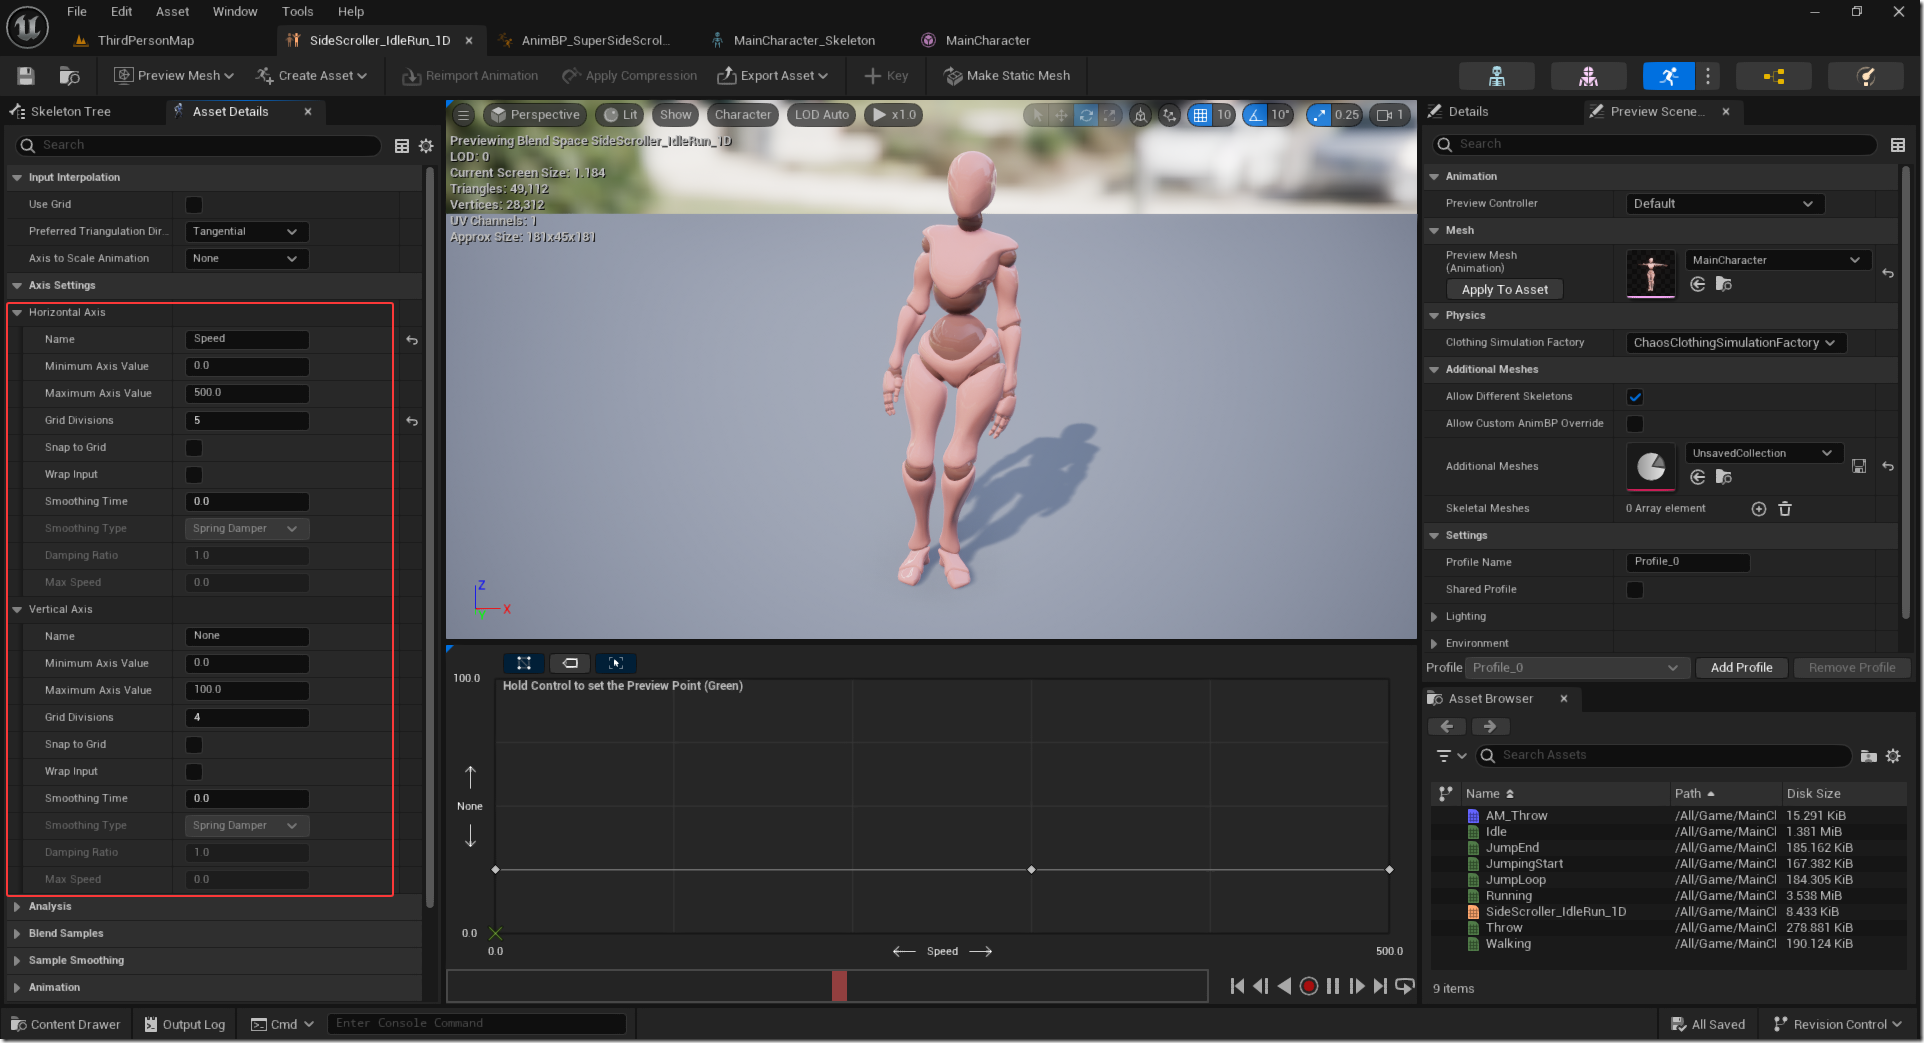
Task: Jump to the first frame of animation
Action: (1237, 986)
